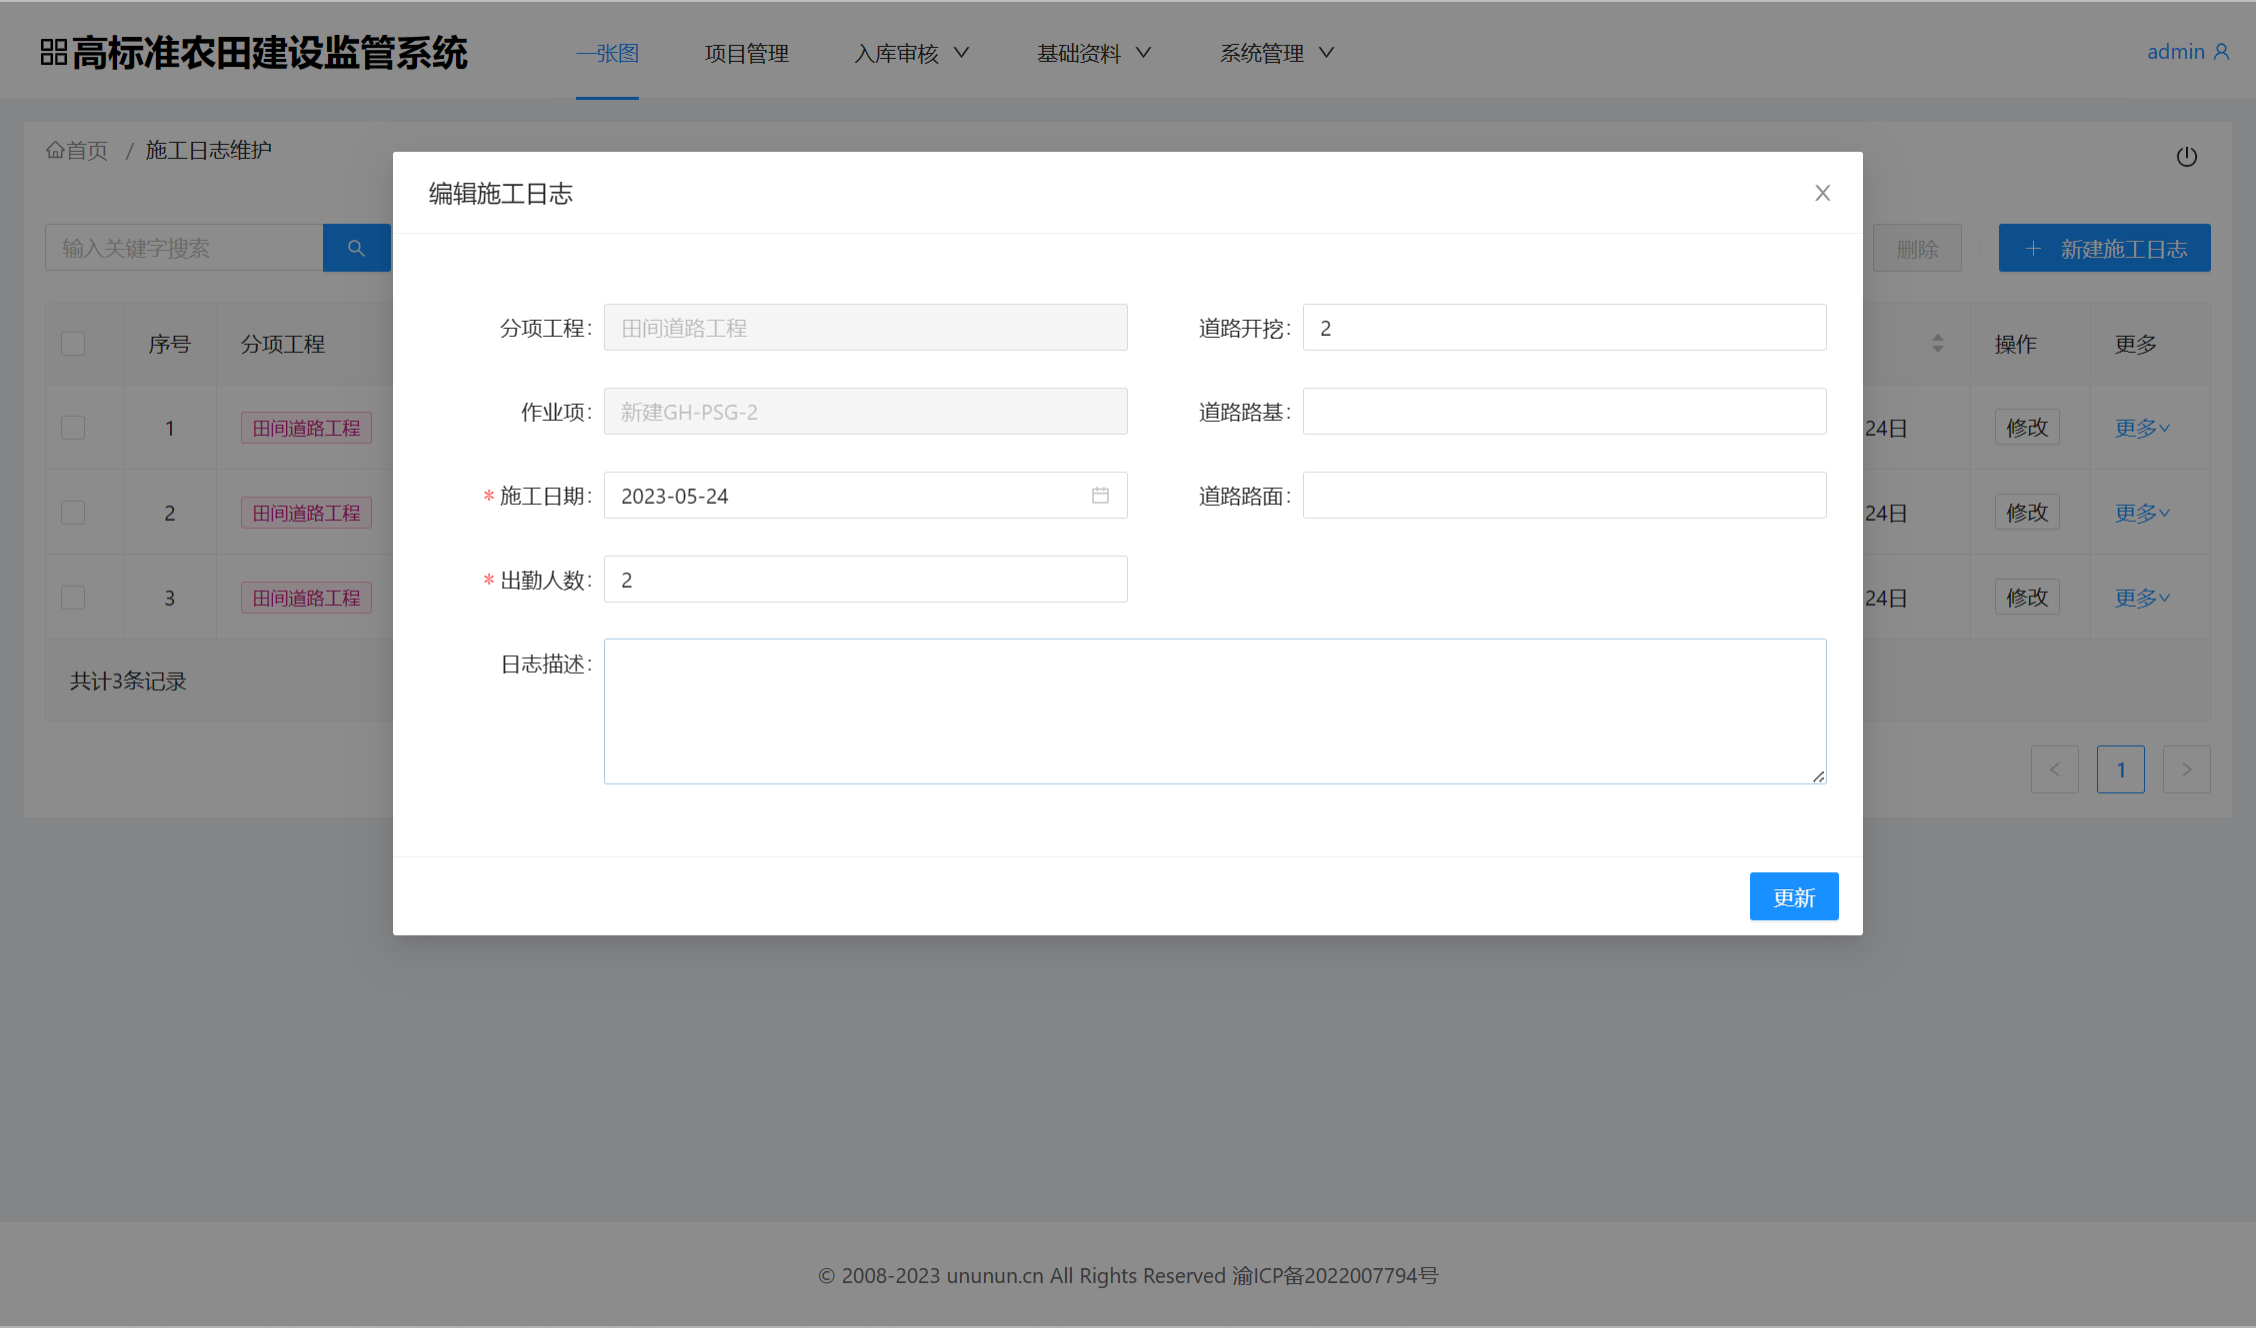Click the 删除 button
The width and height of the screenshot is (2256, 1328).
(1917, 248)
